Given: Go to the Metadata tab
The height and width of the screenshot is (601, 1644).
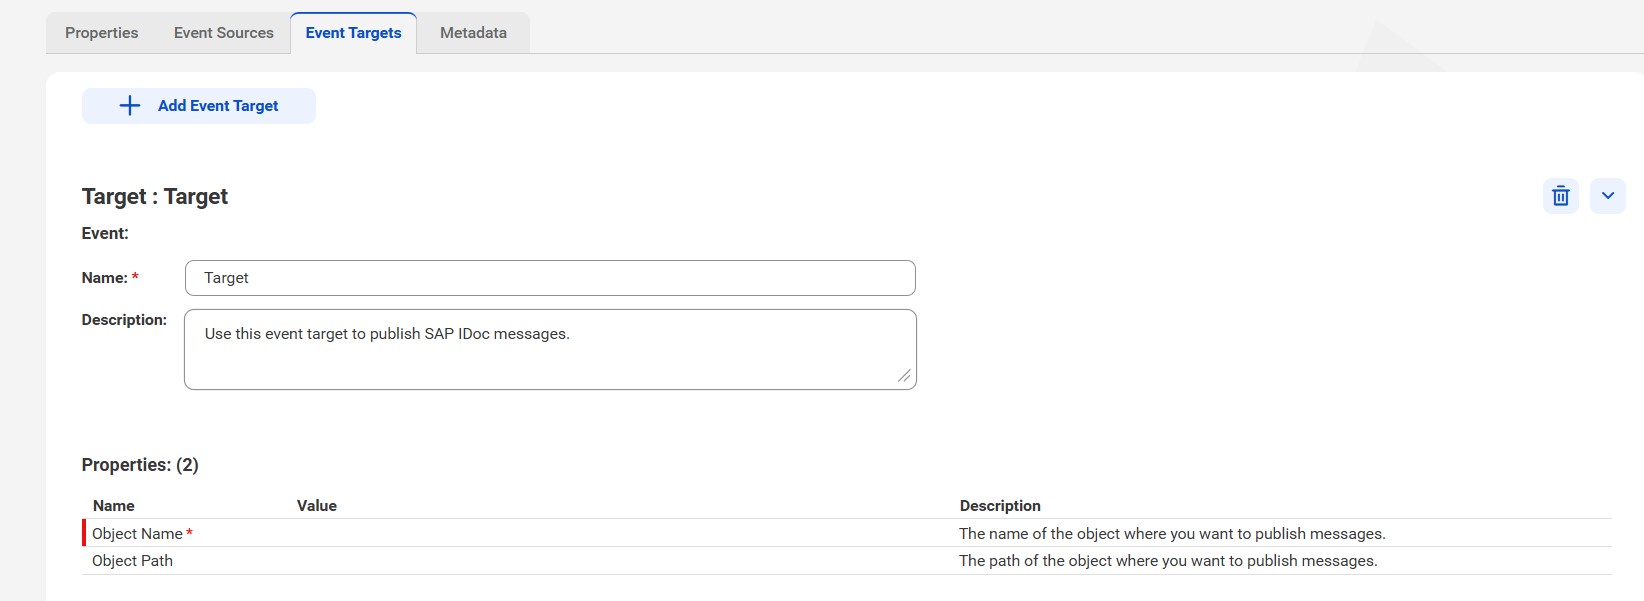Looking at the screenshot, I should (x=474, y=33).
